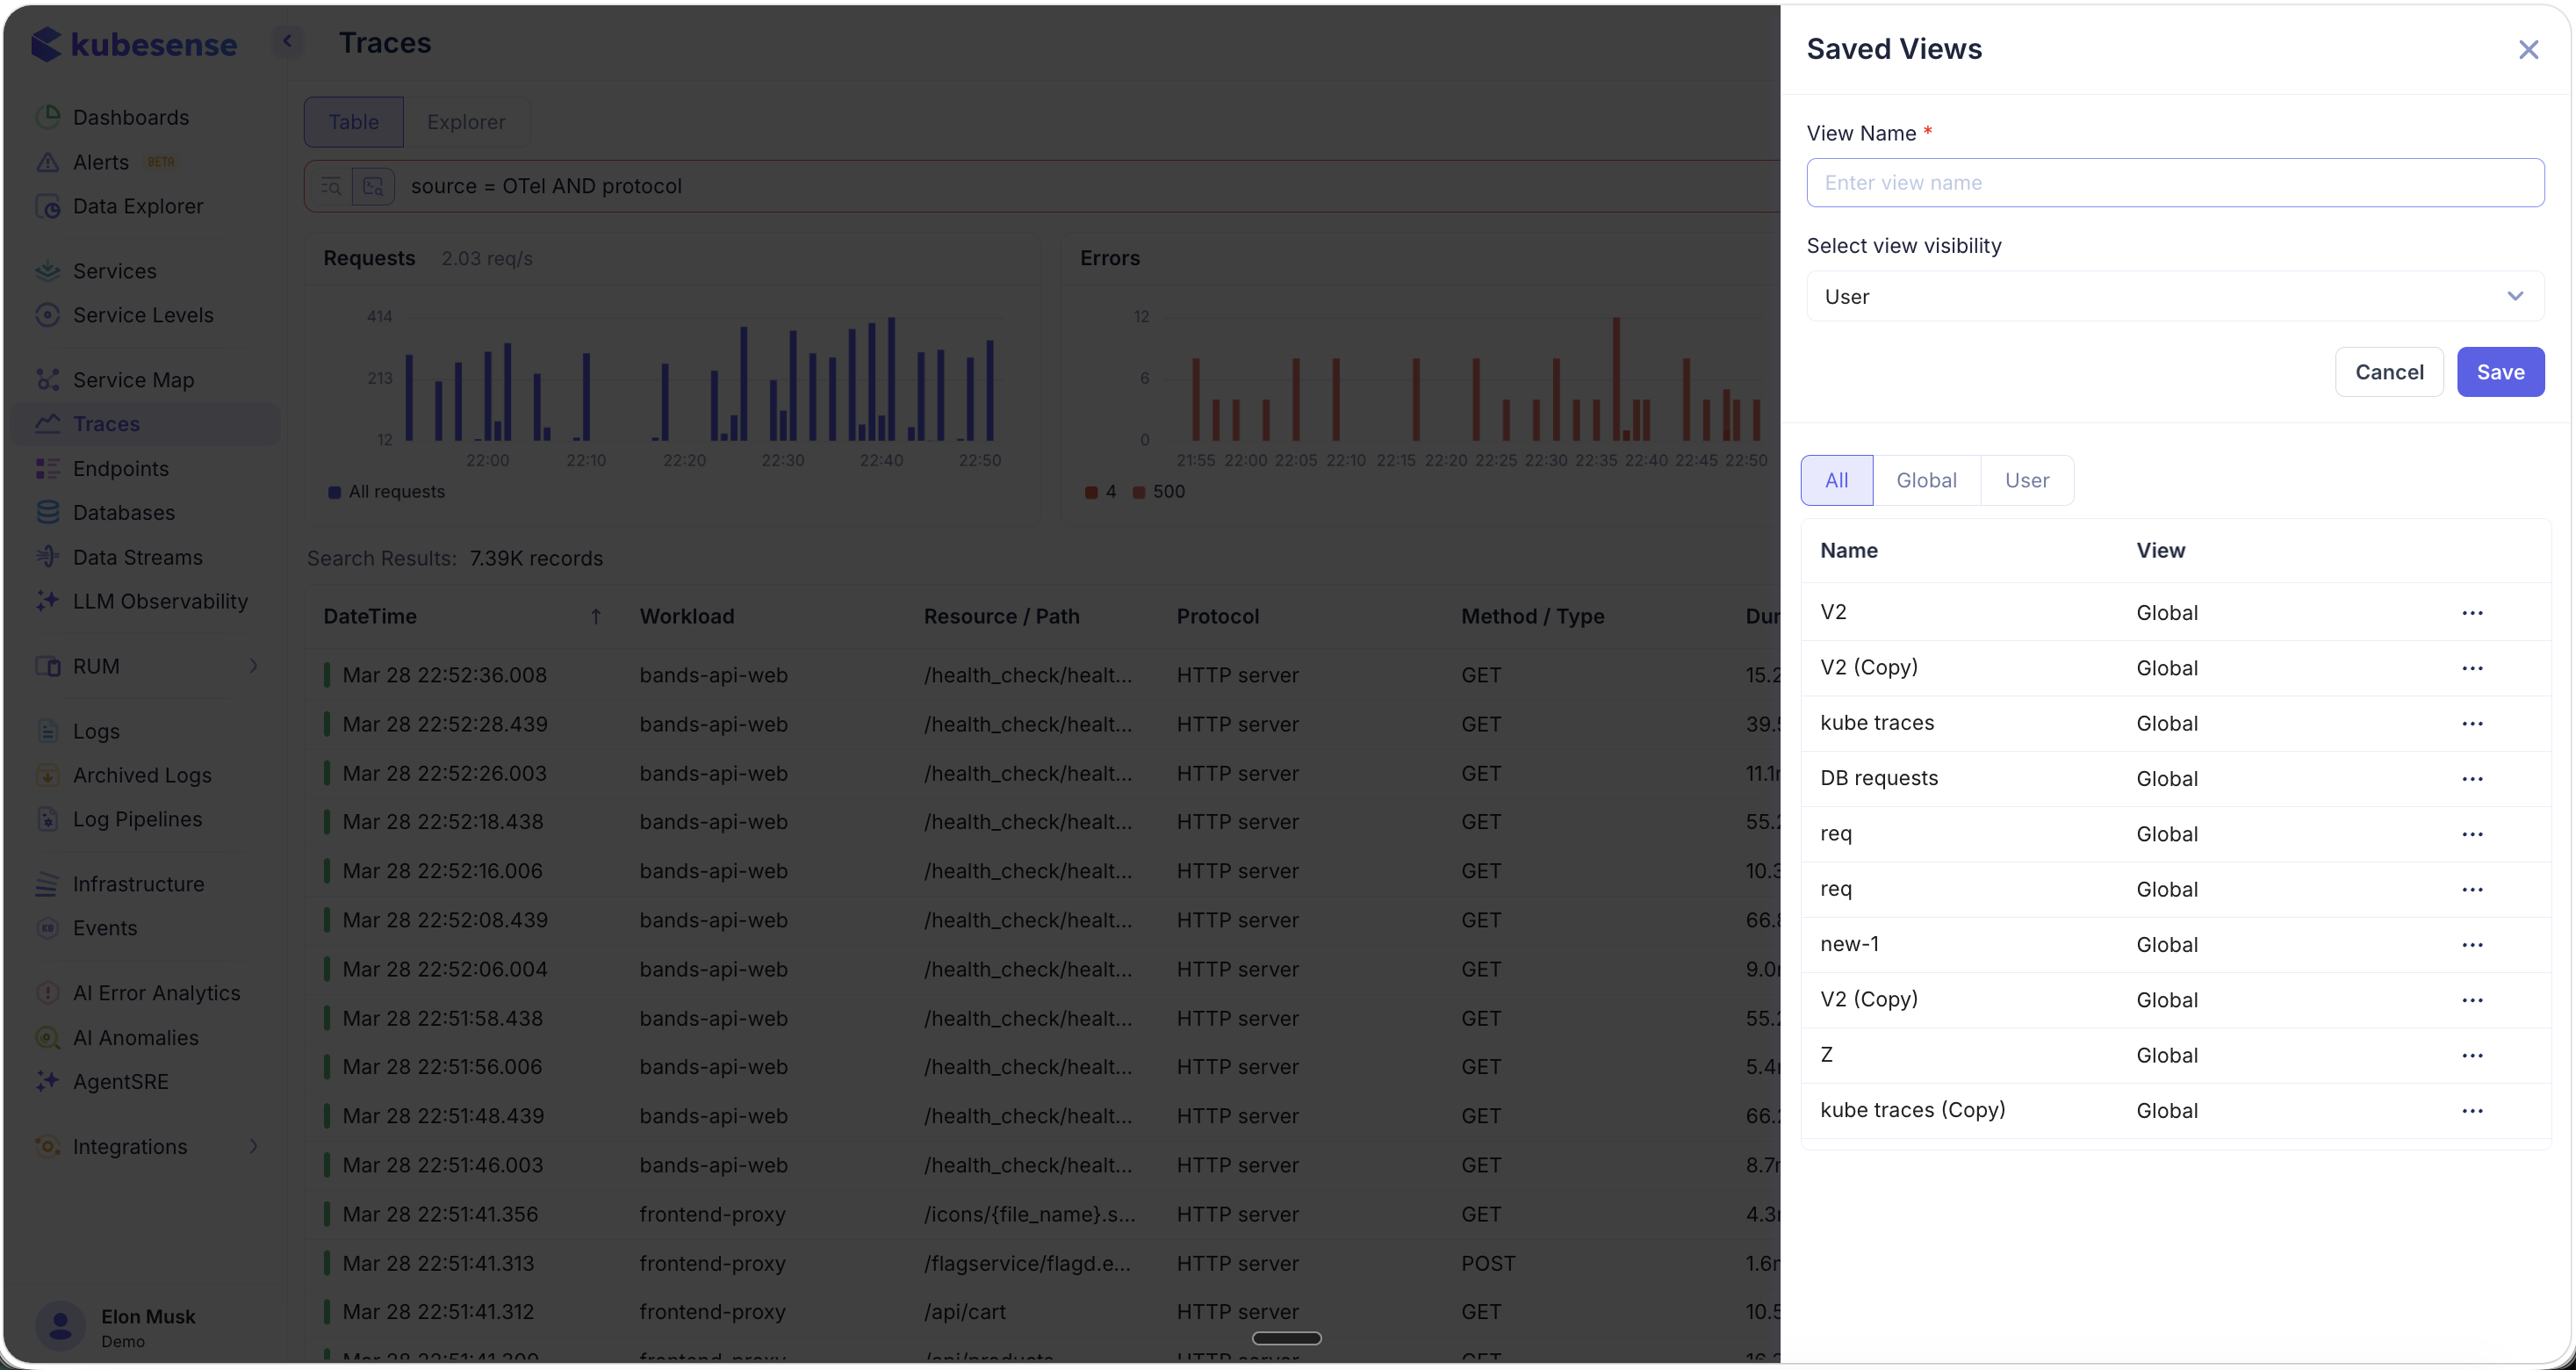Switch to the Global saved views tab

pos(1925,480)
